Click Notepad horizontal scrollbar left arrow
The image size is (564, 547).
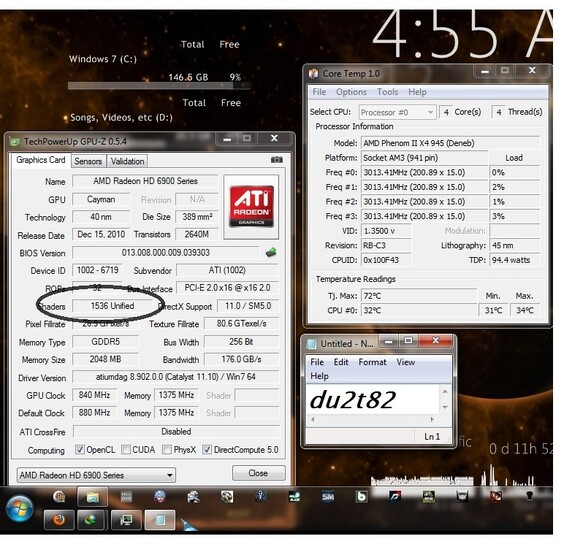pos(313,419)
